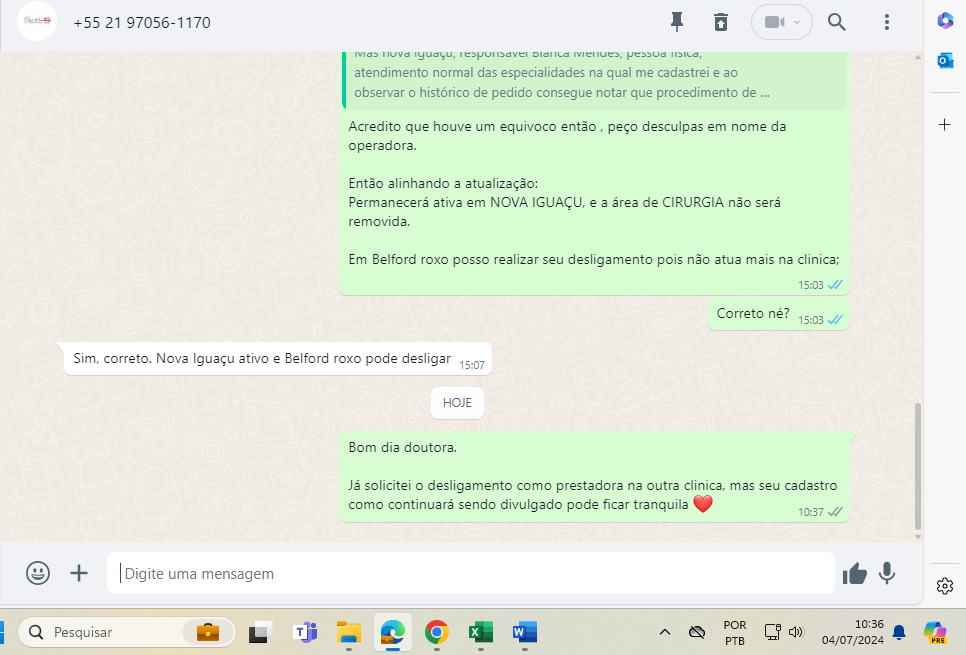Open contact profile picture
966x655 pixels.
(37, 22)
